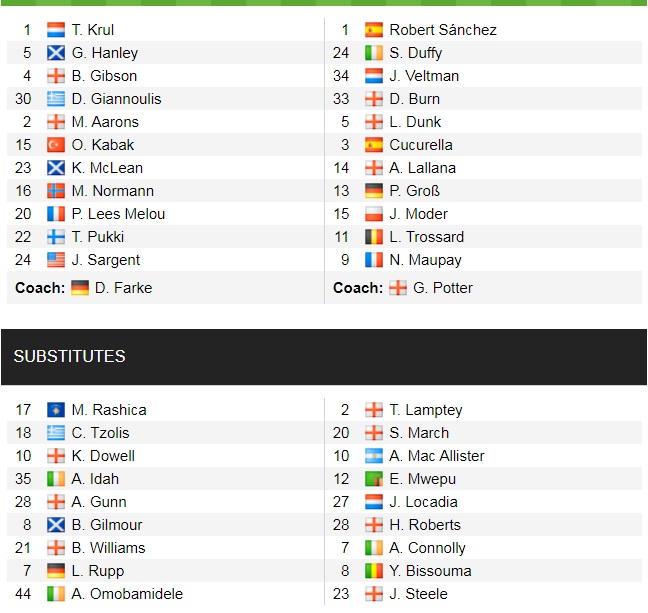Click the Argentina flag next to A. Mac Allister
Image resolution: width=648 pixels, height=613 pixels.
374,456
